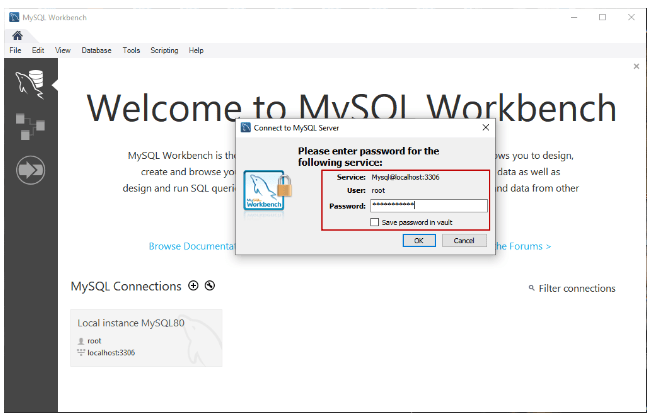Click the MySQL Workbench title bar icon

(14, 17)
